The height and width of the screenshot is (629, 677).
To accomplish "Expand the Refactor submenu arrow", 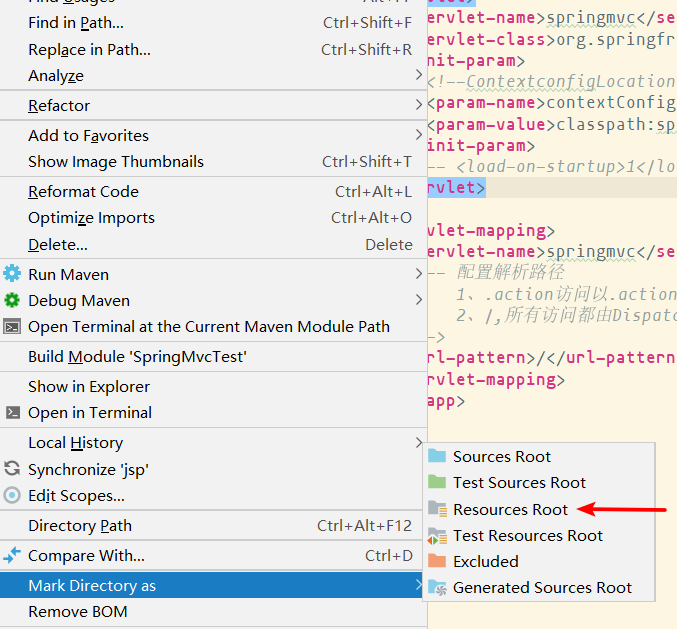I will pyautogui.click(x=419, y=105).
